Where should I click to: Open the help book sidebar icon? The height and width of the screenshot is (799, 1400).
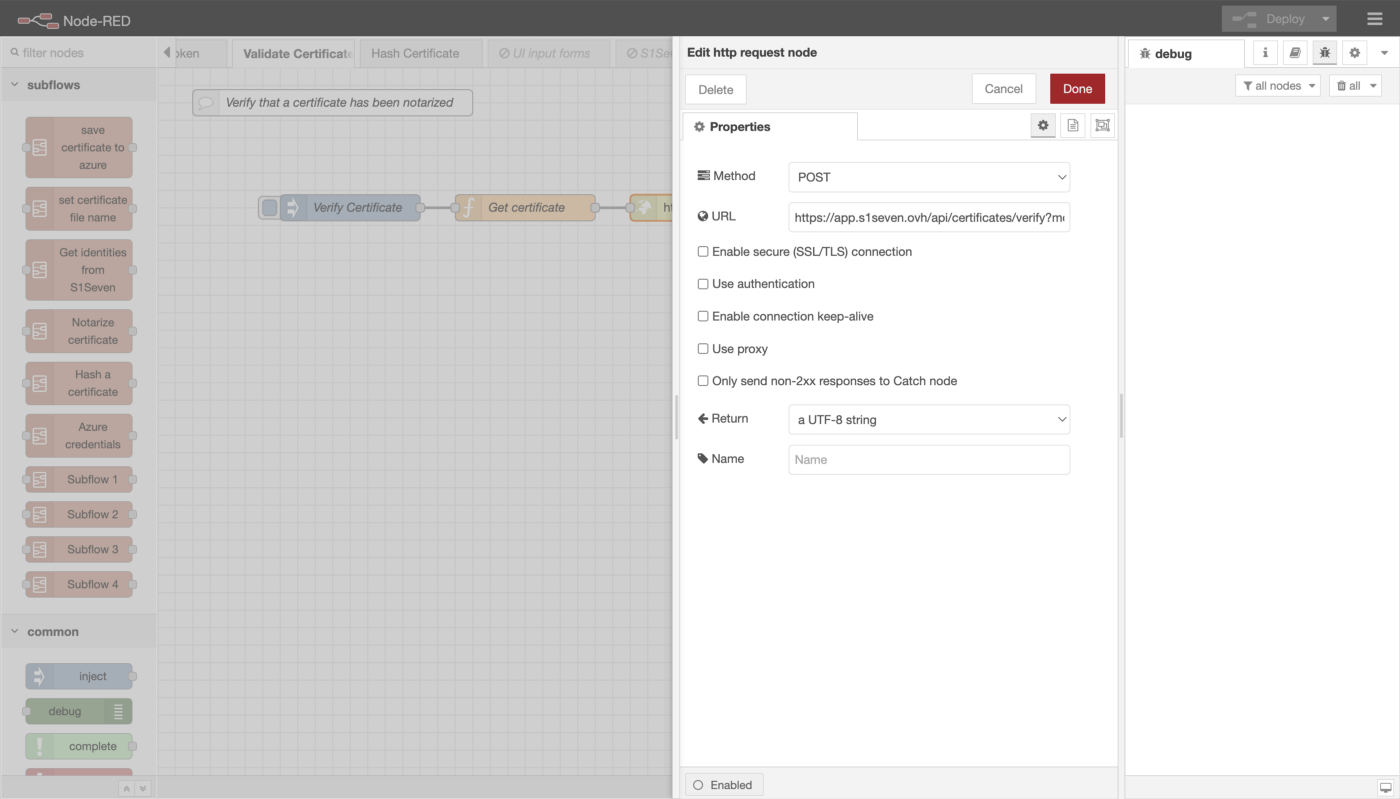click(1295, 53)
